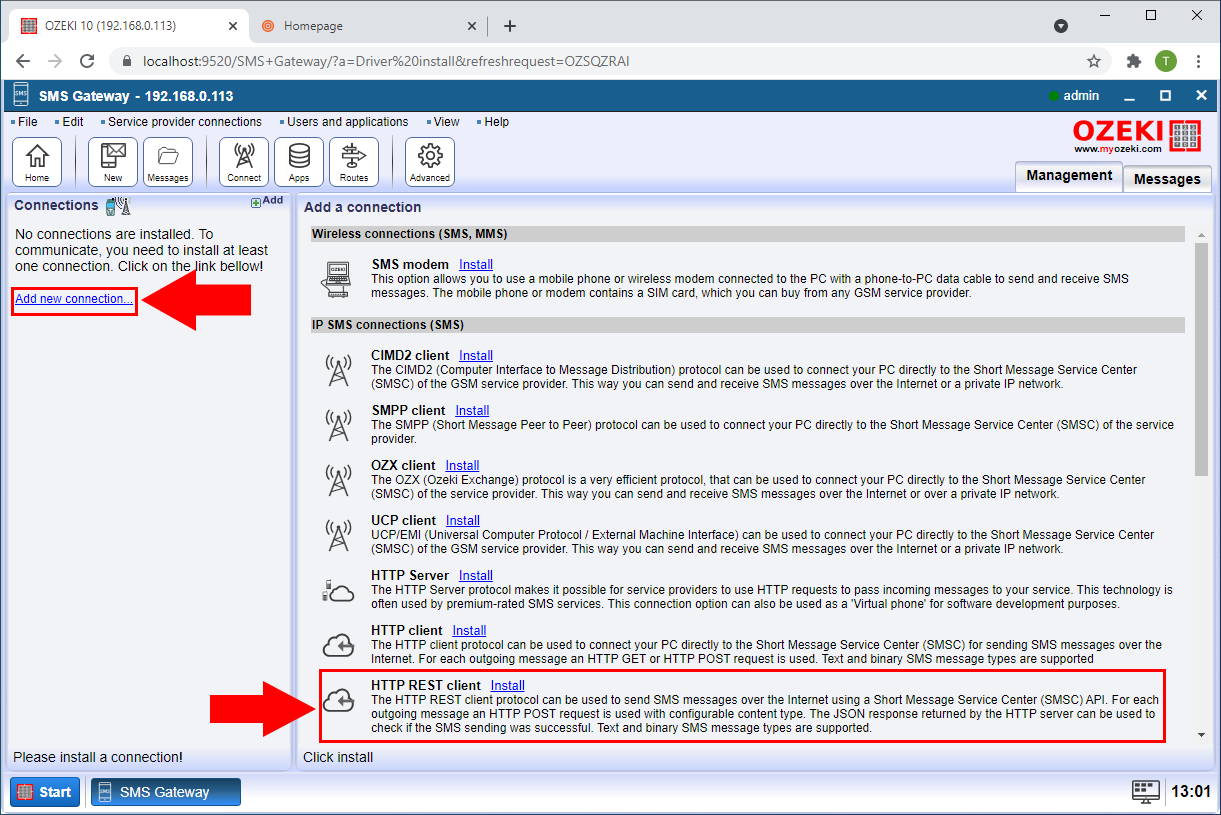This screenshot has height=815, width=1221.
Task: Click the IP SMS connections section header
Action: click(747, 325)
